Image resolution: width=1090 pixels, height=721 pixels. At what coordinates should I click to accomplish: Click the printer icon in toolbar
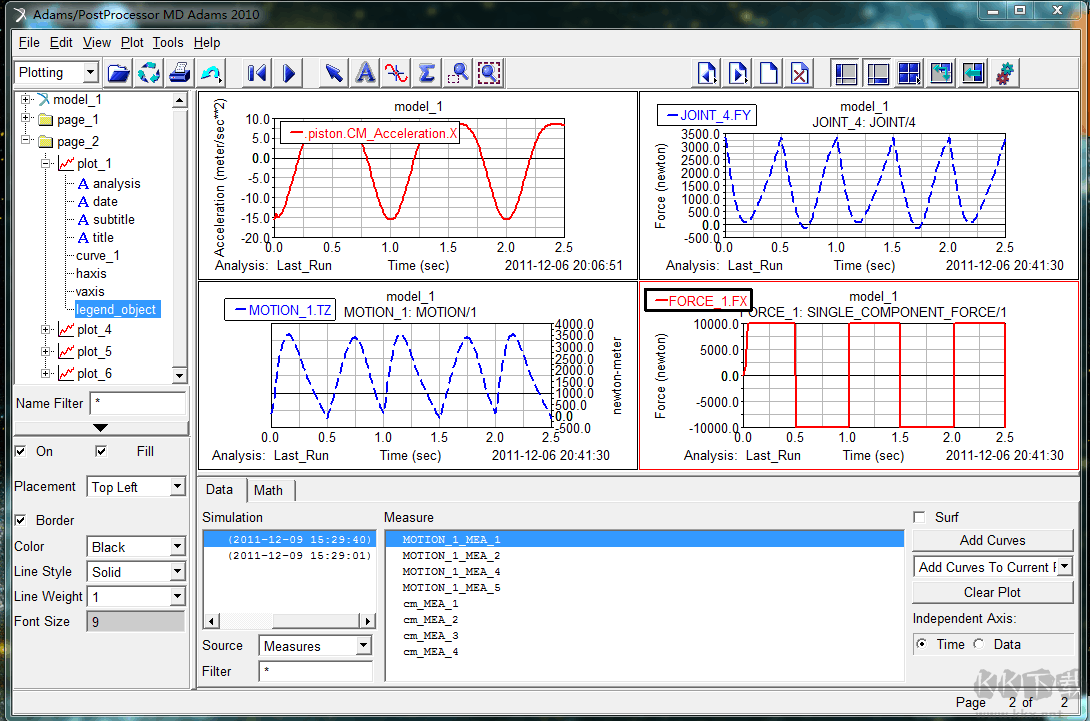tap(179, 73)
